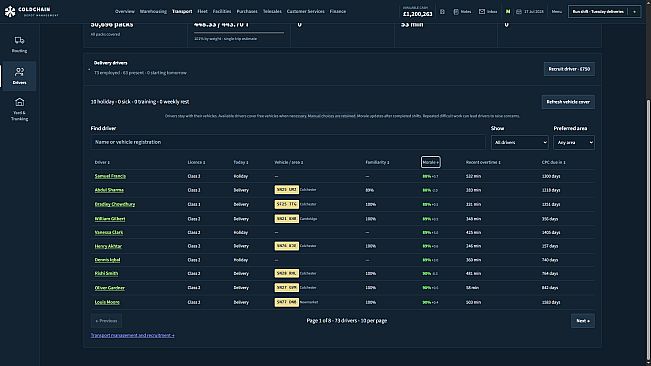The width and height of the screenshot is (651, 366).
Task: Open the top-bar Menu
Action: point(557,12)
